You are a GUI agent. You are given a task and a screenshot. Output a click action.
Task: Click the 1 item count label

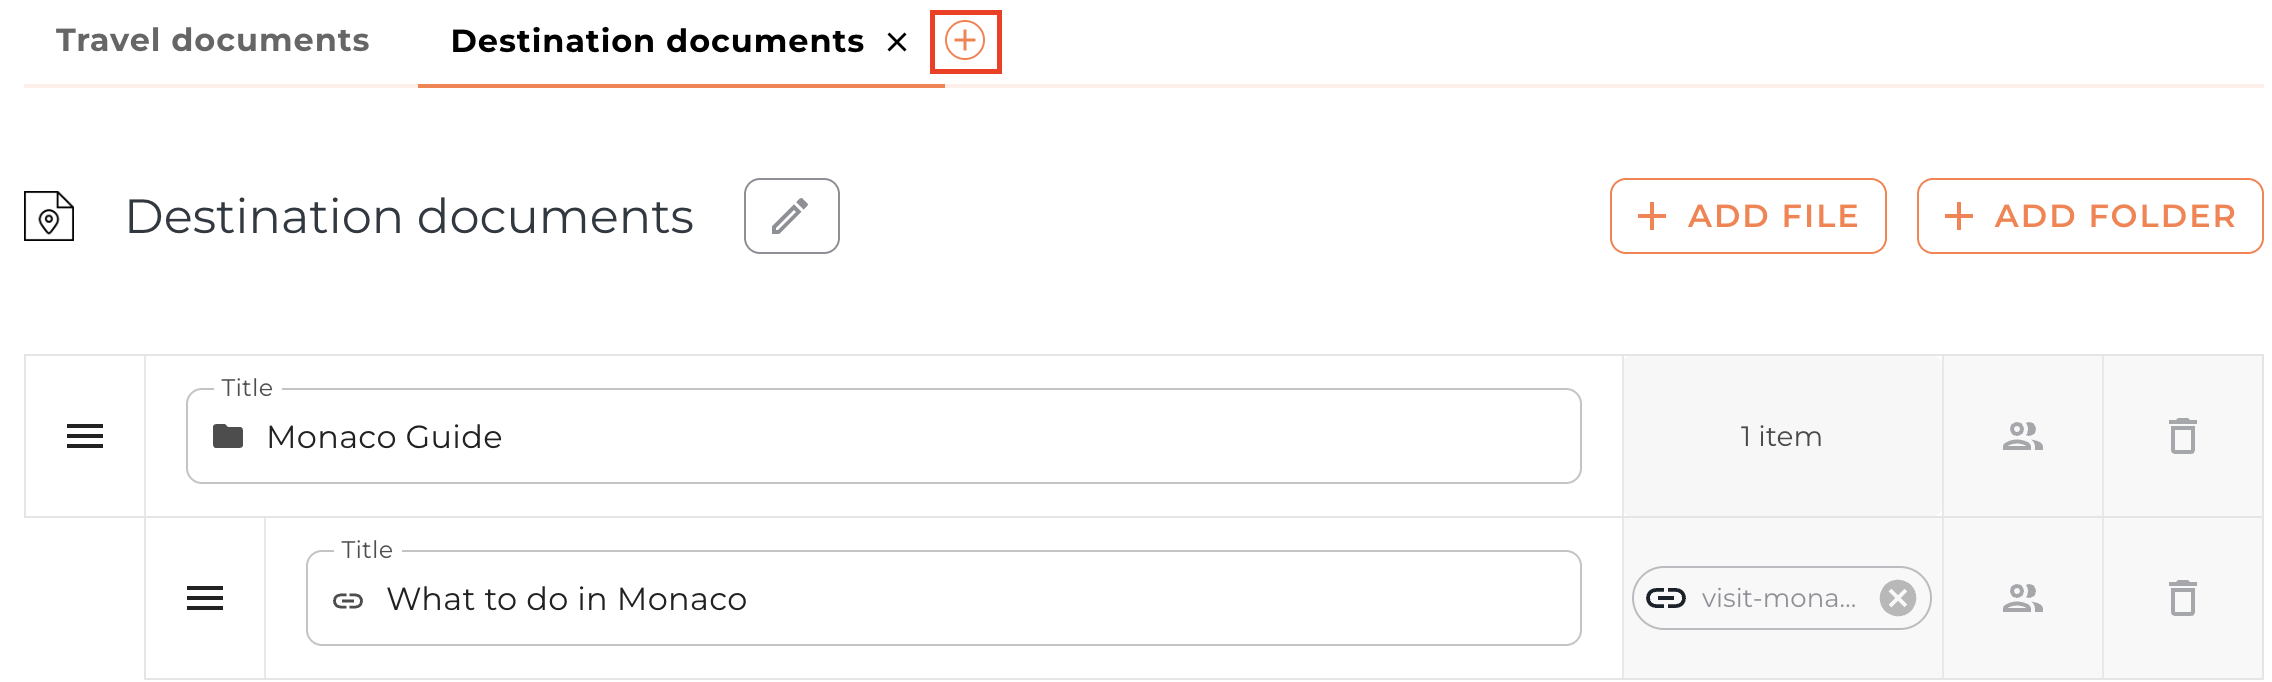[x=1781, y=437]
